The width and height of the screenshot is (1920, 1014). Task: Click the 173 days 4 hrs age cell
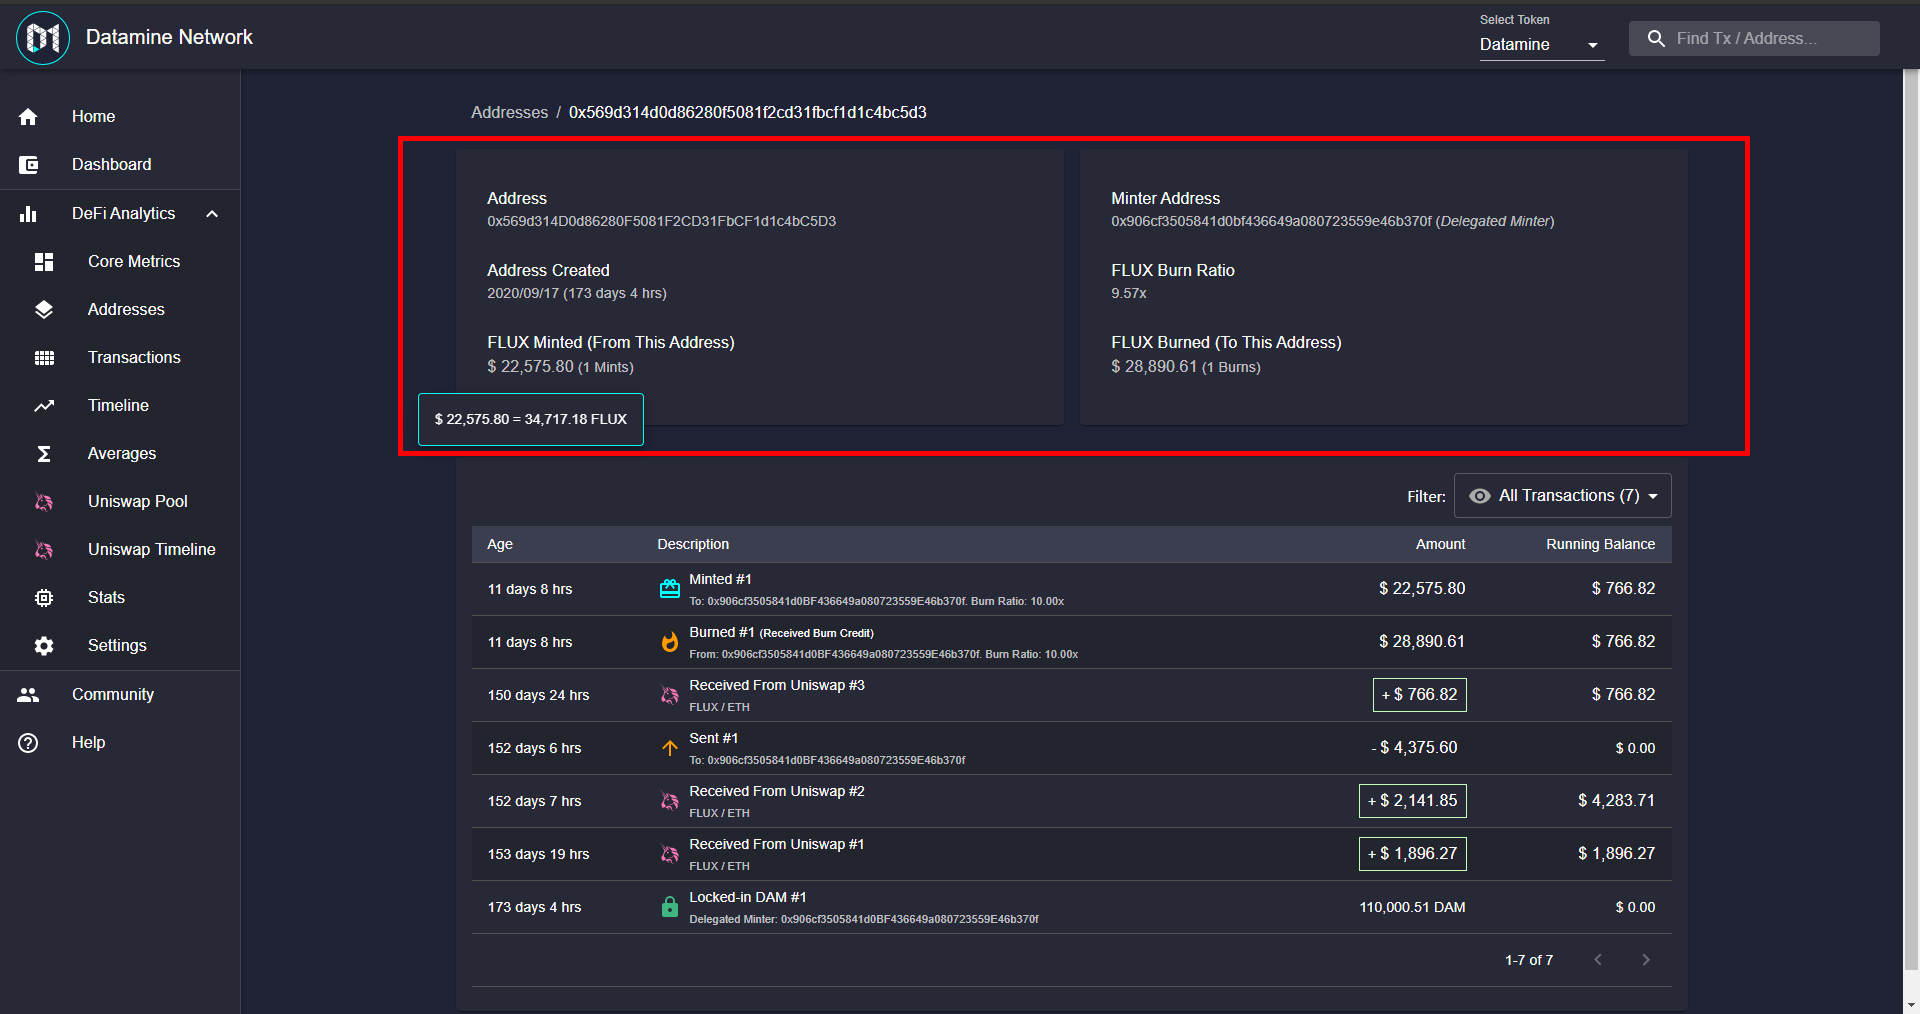534,907
